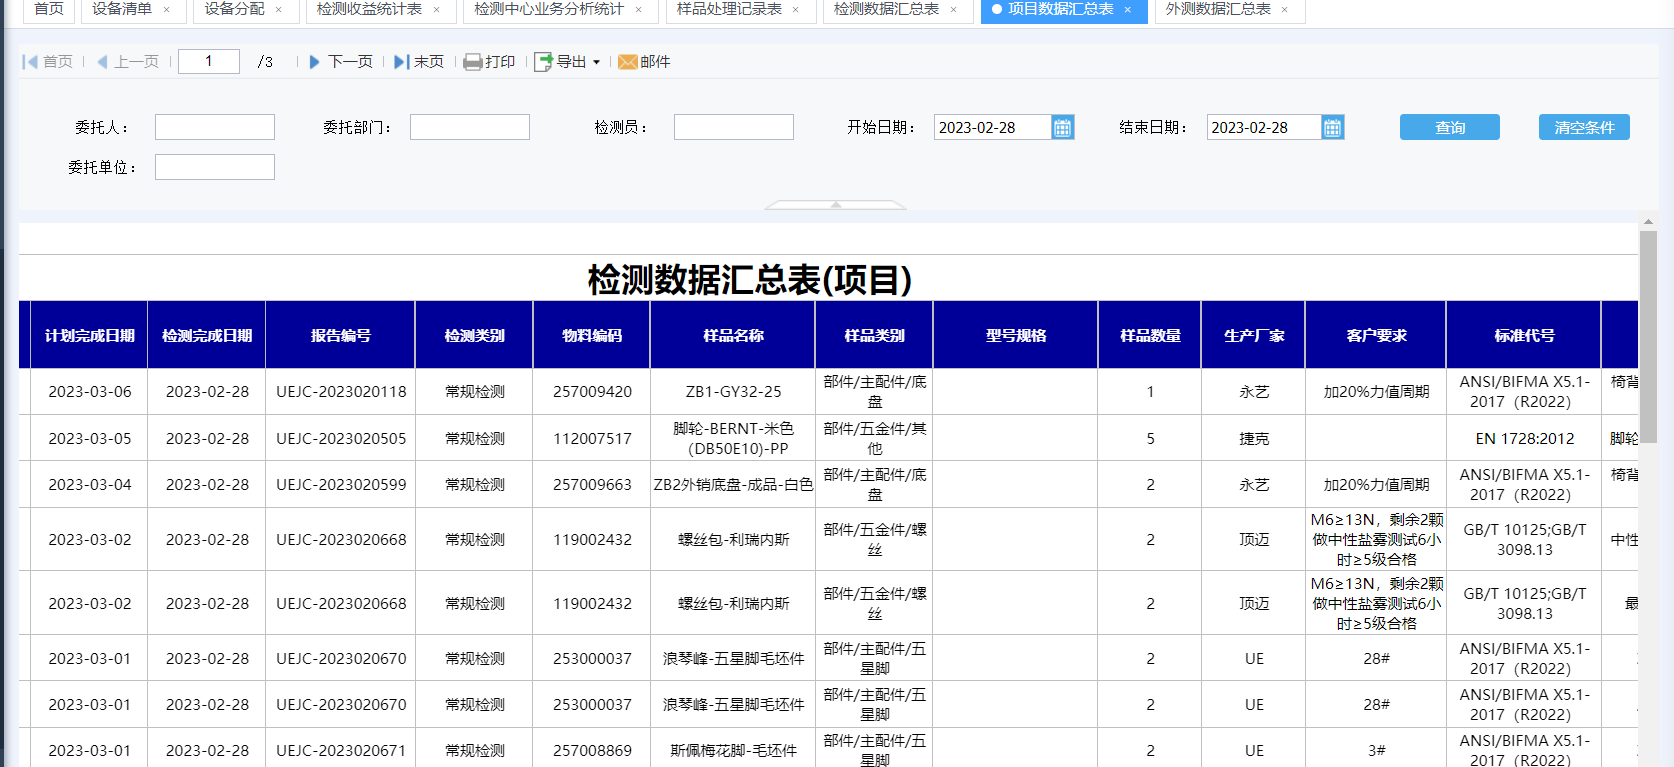
Task: Print the report
Action: point(489,62)
